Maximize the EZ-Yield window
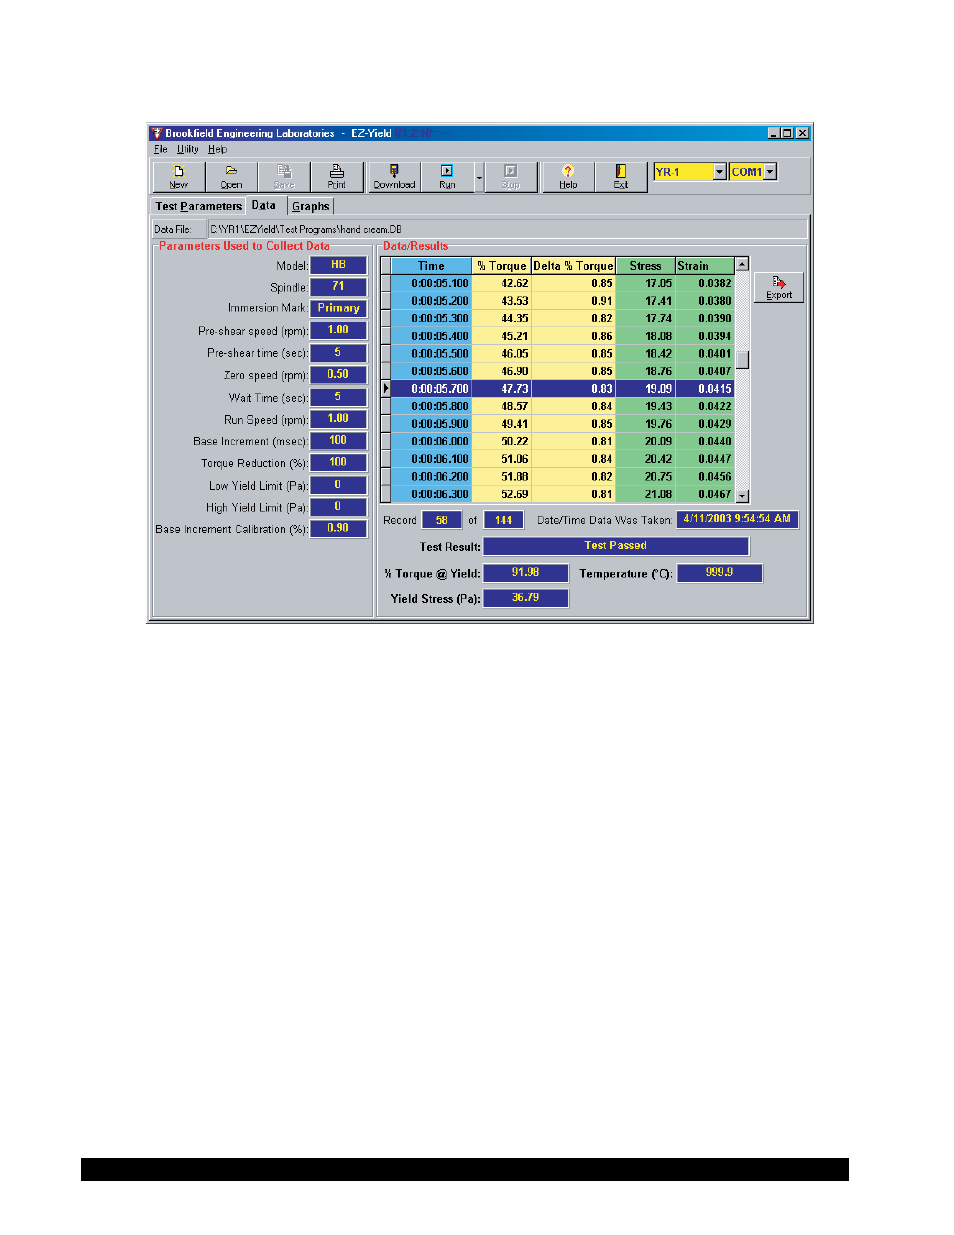Viewport: 954px width, 1235px height. coord(787,133)
